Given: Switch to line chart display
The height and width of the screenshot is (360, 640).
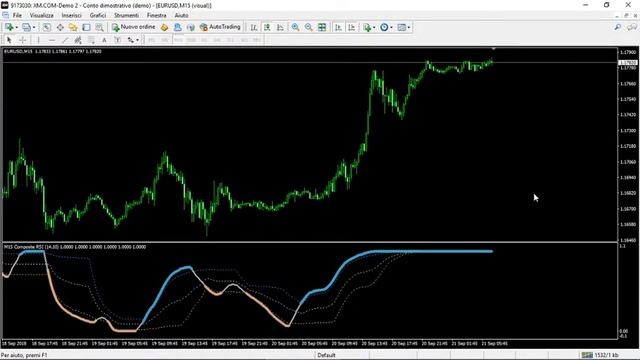Looking at the screenshot, I should pos(280,27).
